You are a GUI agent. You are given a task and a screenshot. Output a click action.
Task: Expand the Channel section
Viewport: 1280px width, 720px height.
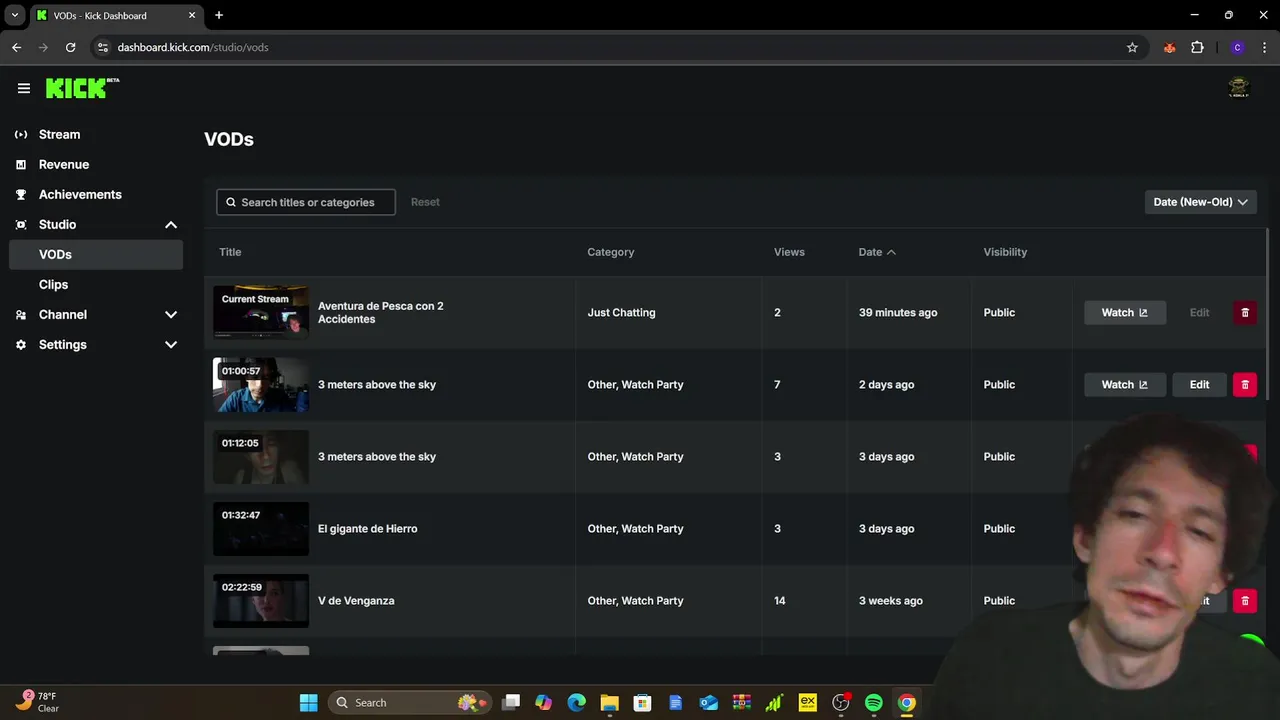95,314
